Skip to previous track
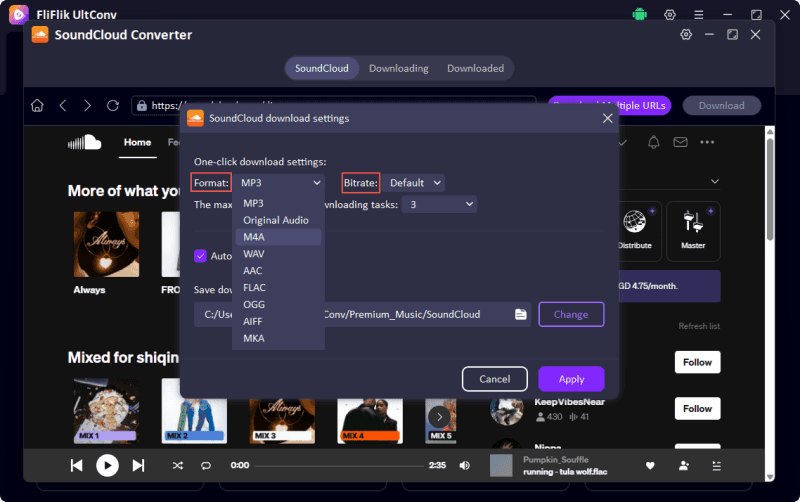This screenshot has height=502, width=800. click(77, 465)
